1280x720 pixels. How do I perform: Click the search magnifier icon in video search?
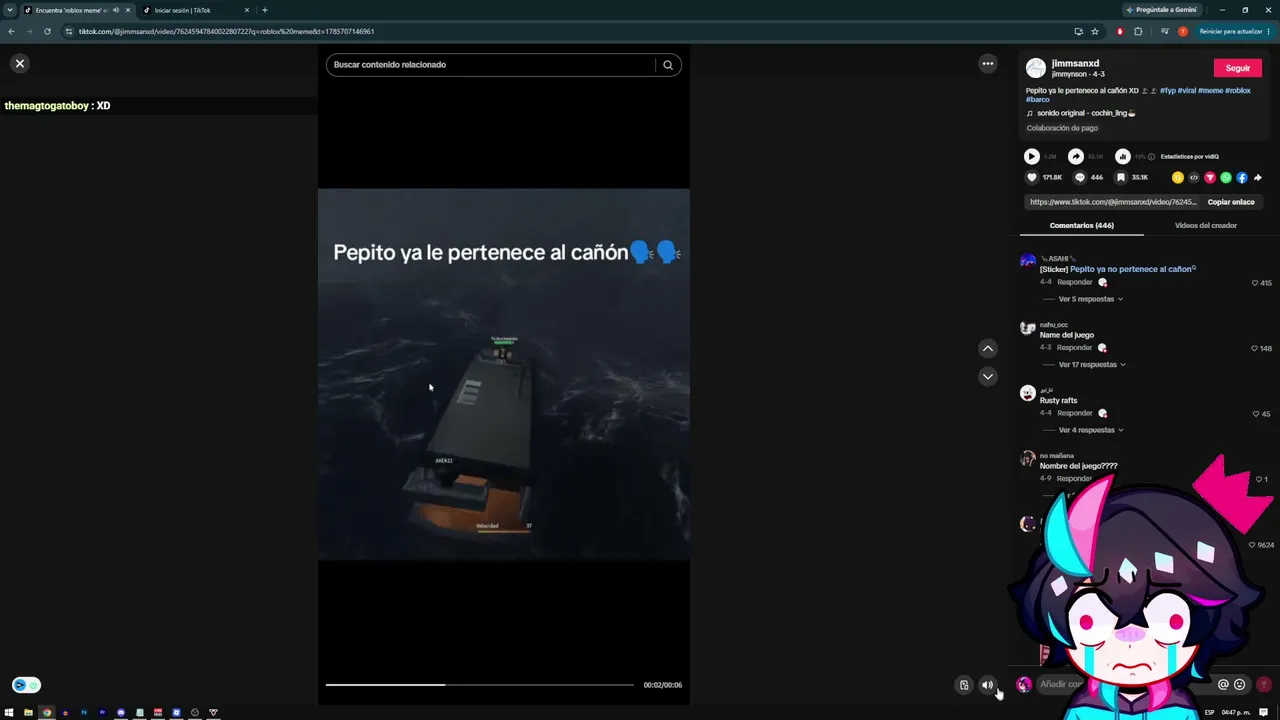click(668, 65)
